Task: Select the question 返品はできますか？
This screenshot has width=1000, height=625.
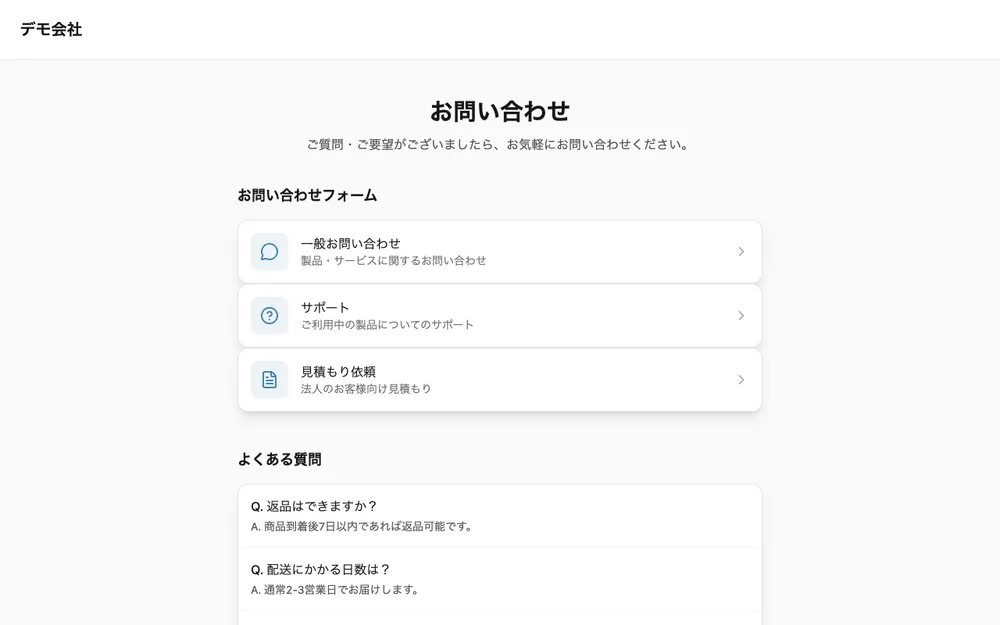Action: pos(314,506)
